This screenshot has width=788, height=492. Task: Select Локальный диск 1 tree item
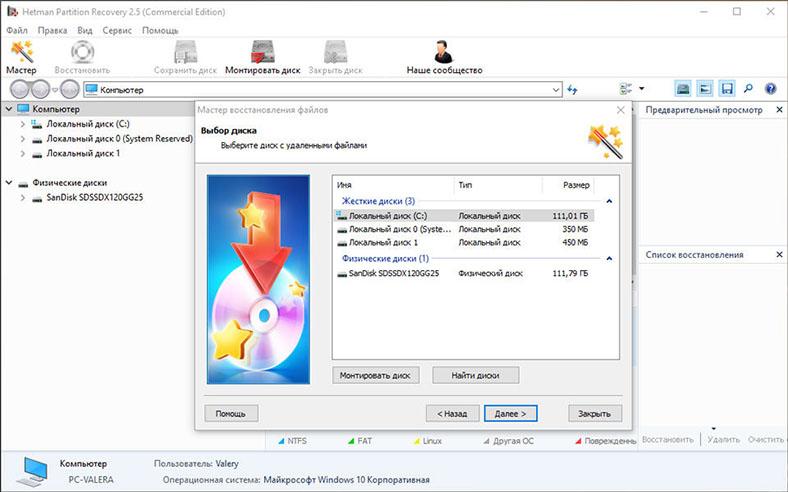(83, 154)
